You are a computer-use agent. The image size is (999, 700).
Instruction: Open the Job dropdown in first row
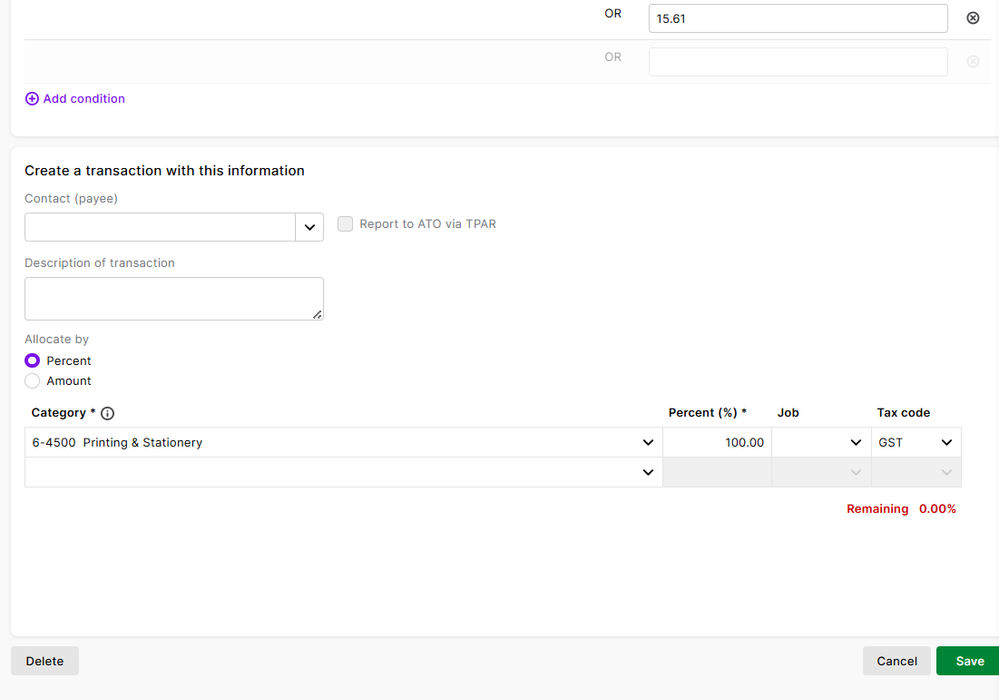[x=855, y=443]
